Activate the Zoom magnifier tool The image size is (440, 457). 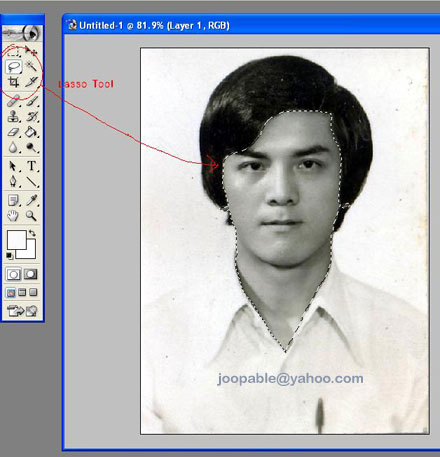(x=31, y=216)
